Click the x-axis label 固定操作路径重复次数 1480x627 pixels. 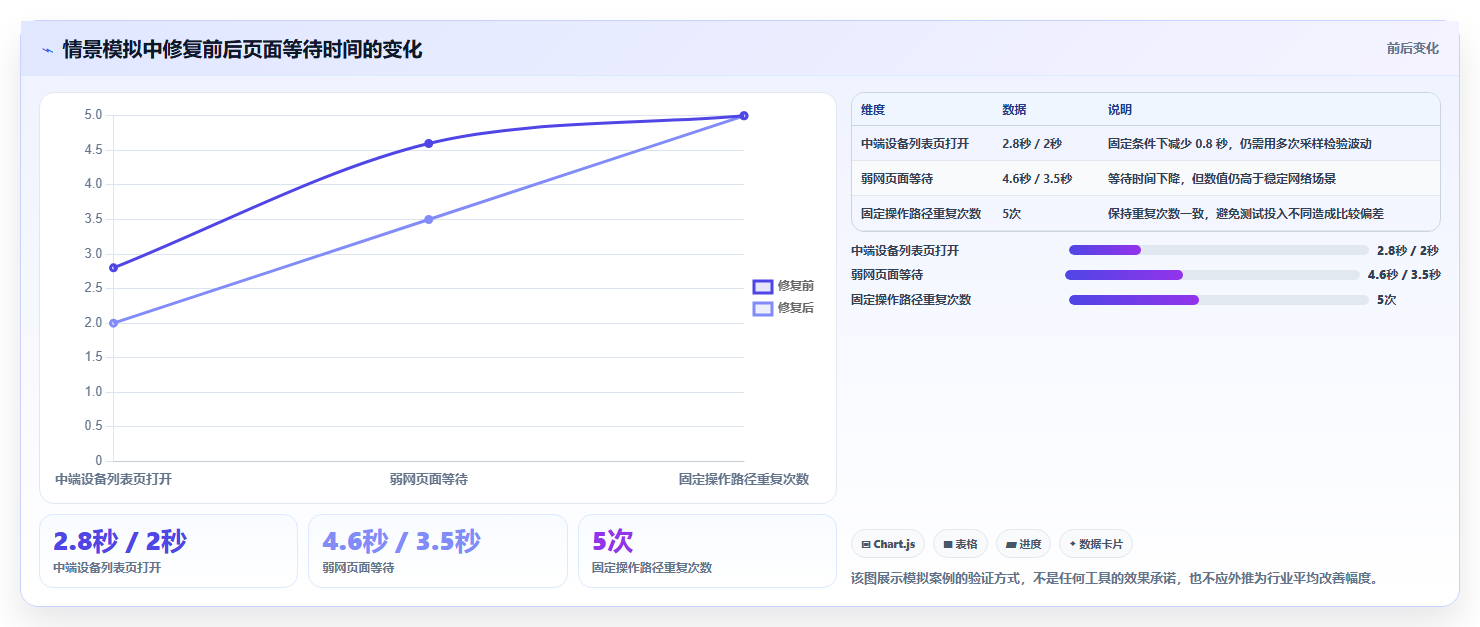point(744,479)
